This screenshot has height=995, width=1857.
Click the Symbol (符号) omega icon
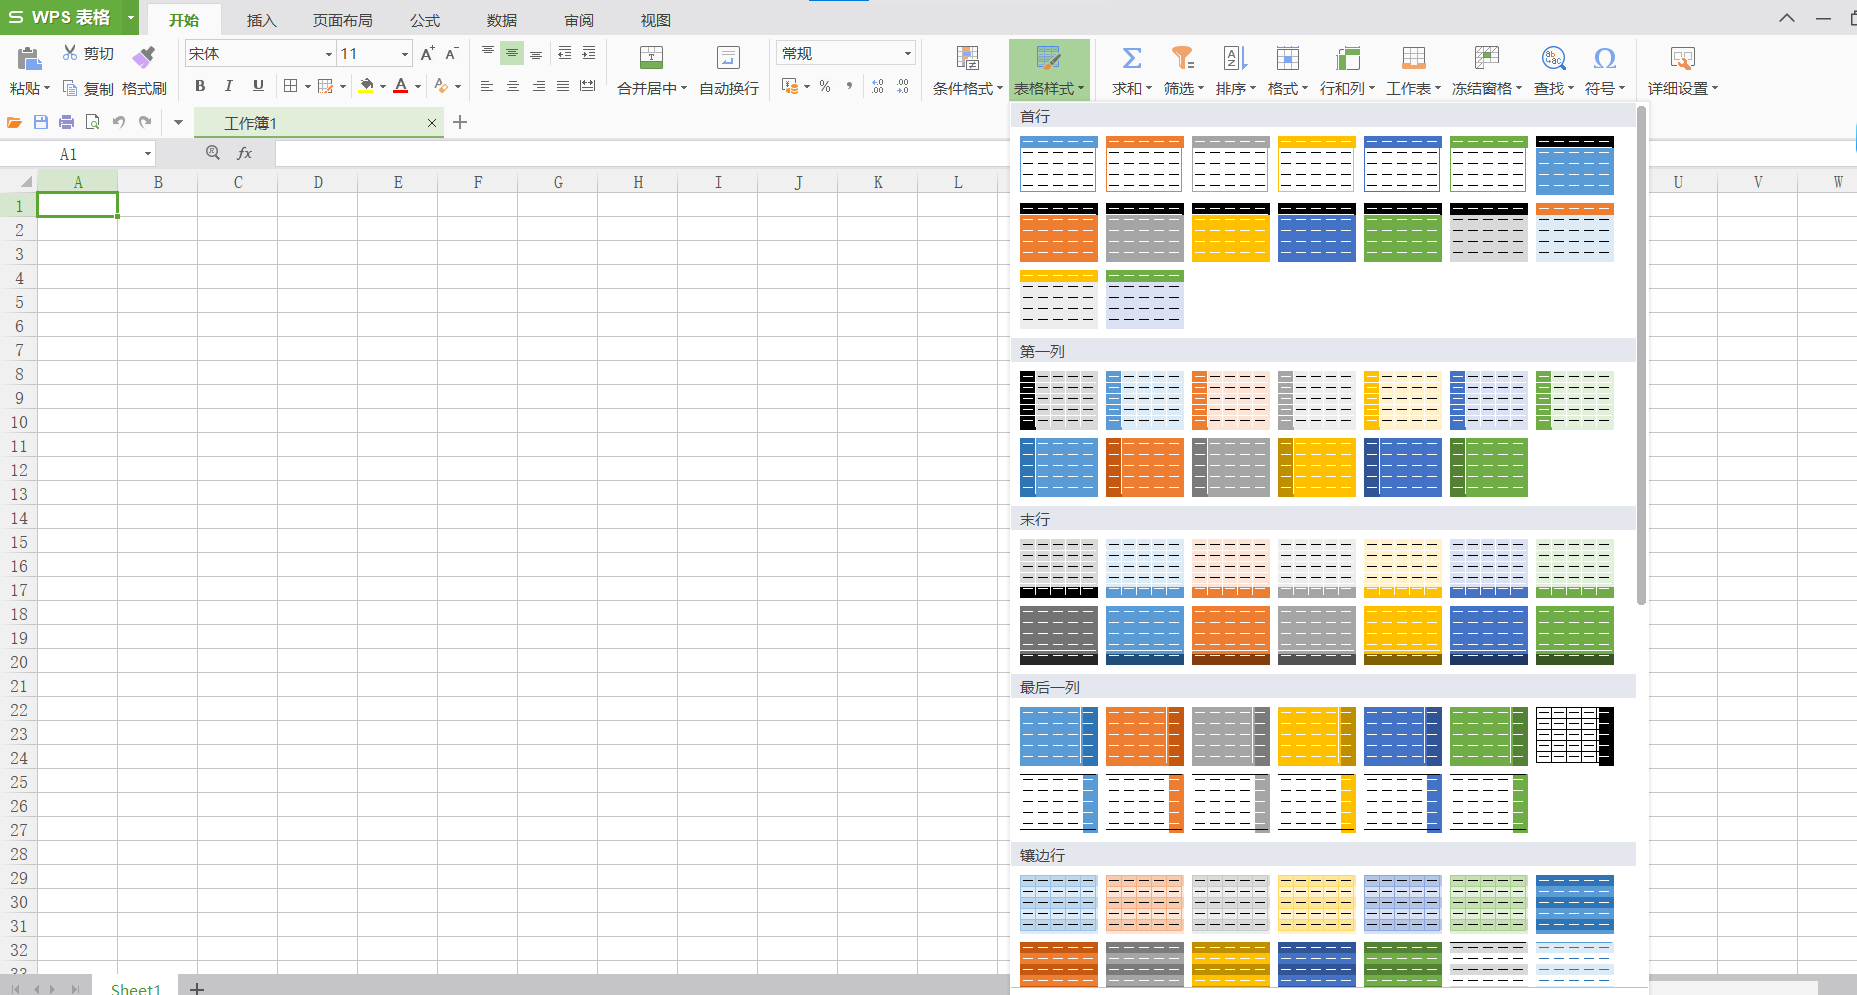coord(1604,59)
